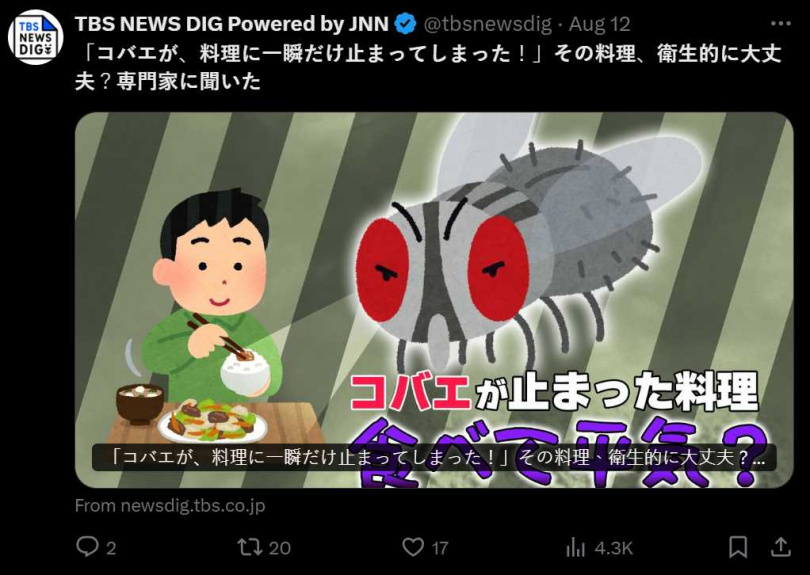Click the card headline caption overlay
This screenshot has width=810, height=575.
tap(434, 458)
